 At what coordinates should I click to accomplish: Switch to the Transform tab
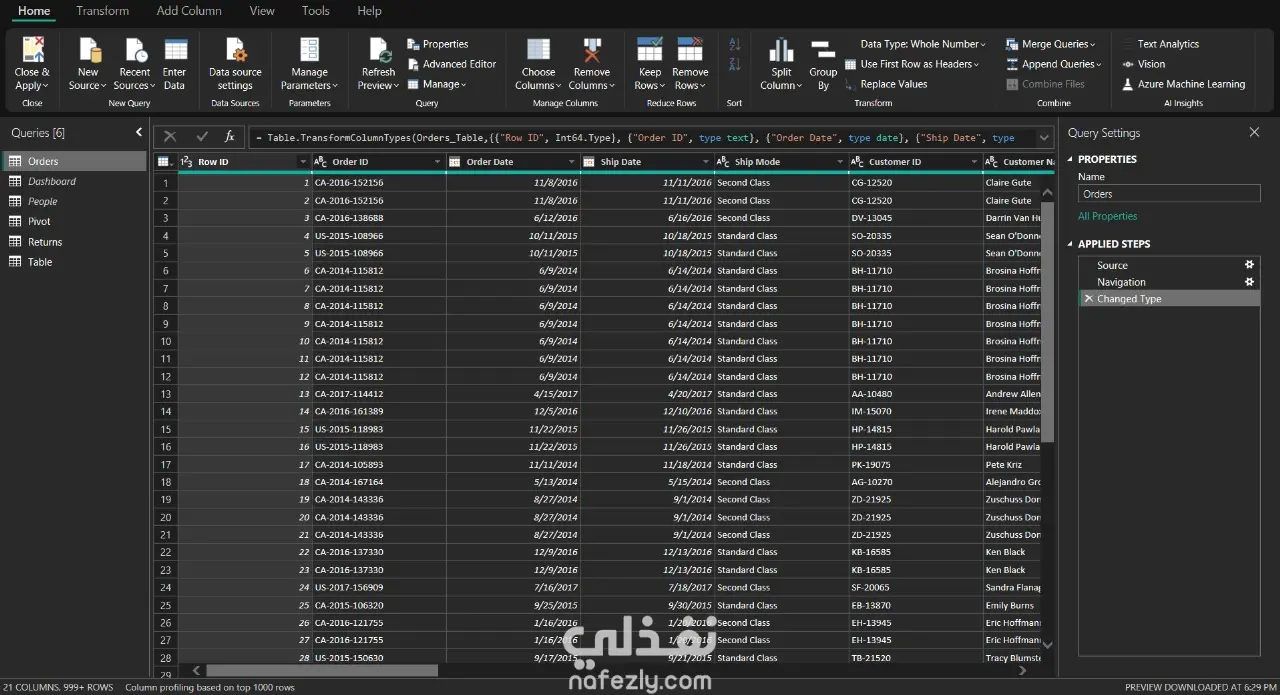point(102,11)
